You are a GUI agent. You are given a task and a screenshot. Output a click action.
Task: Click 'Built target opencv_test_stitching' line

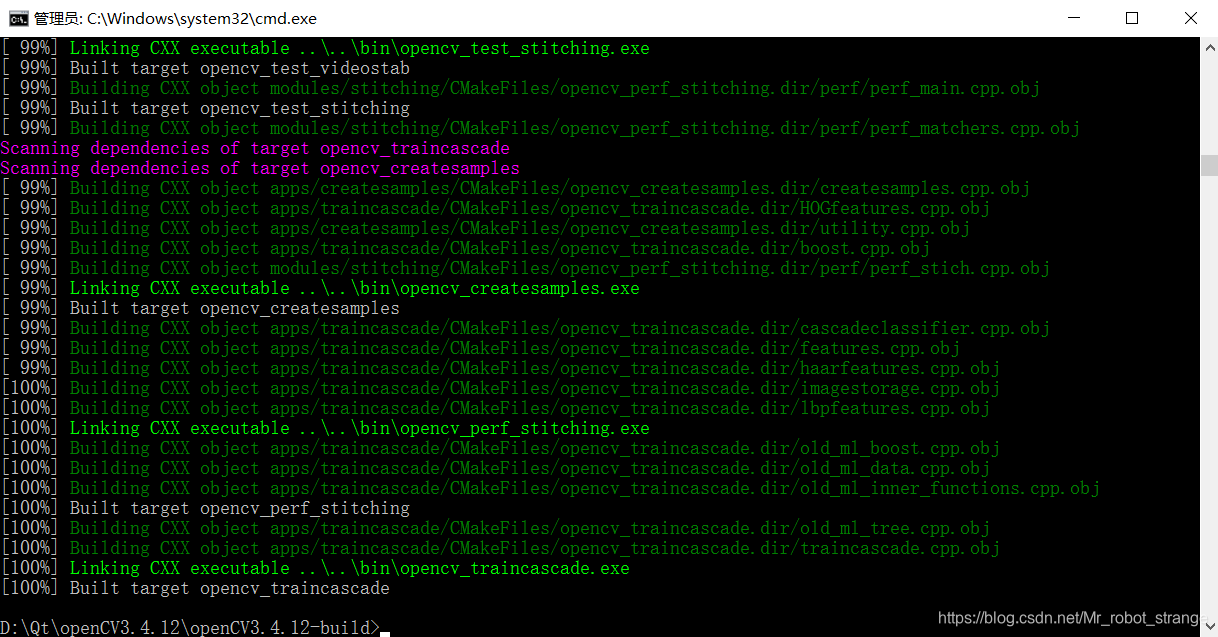(x=205, y=108)
